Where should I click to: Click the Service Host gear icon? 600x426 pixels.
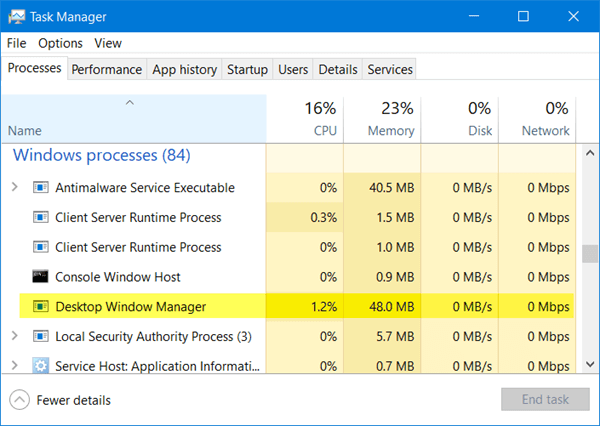click(41, 366)
